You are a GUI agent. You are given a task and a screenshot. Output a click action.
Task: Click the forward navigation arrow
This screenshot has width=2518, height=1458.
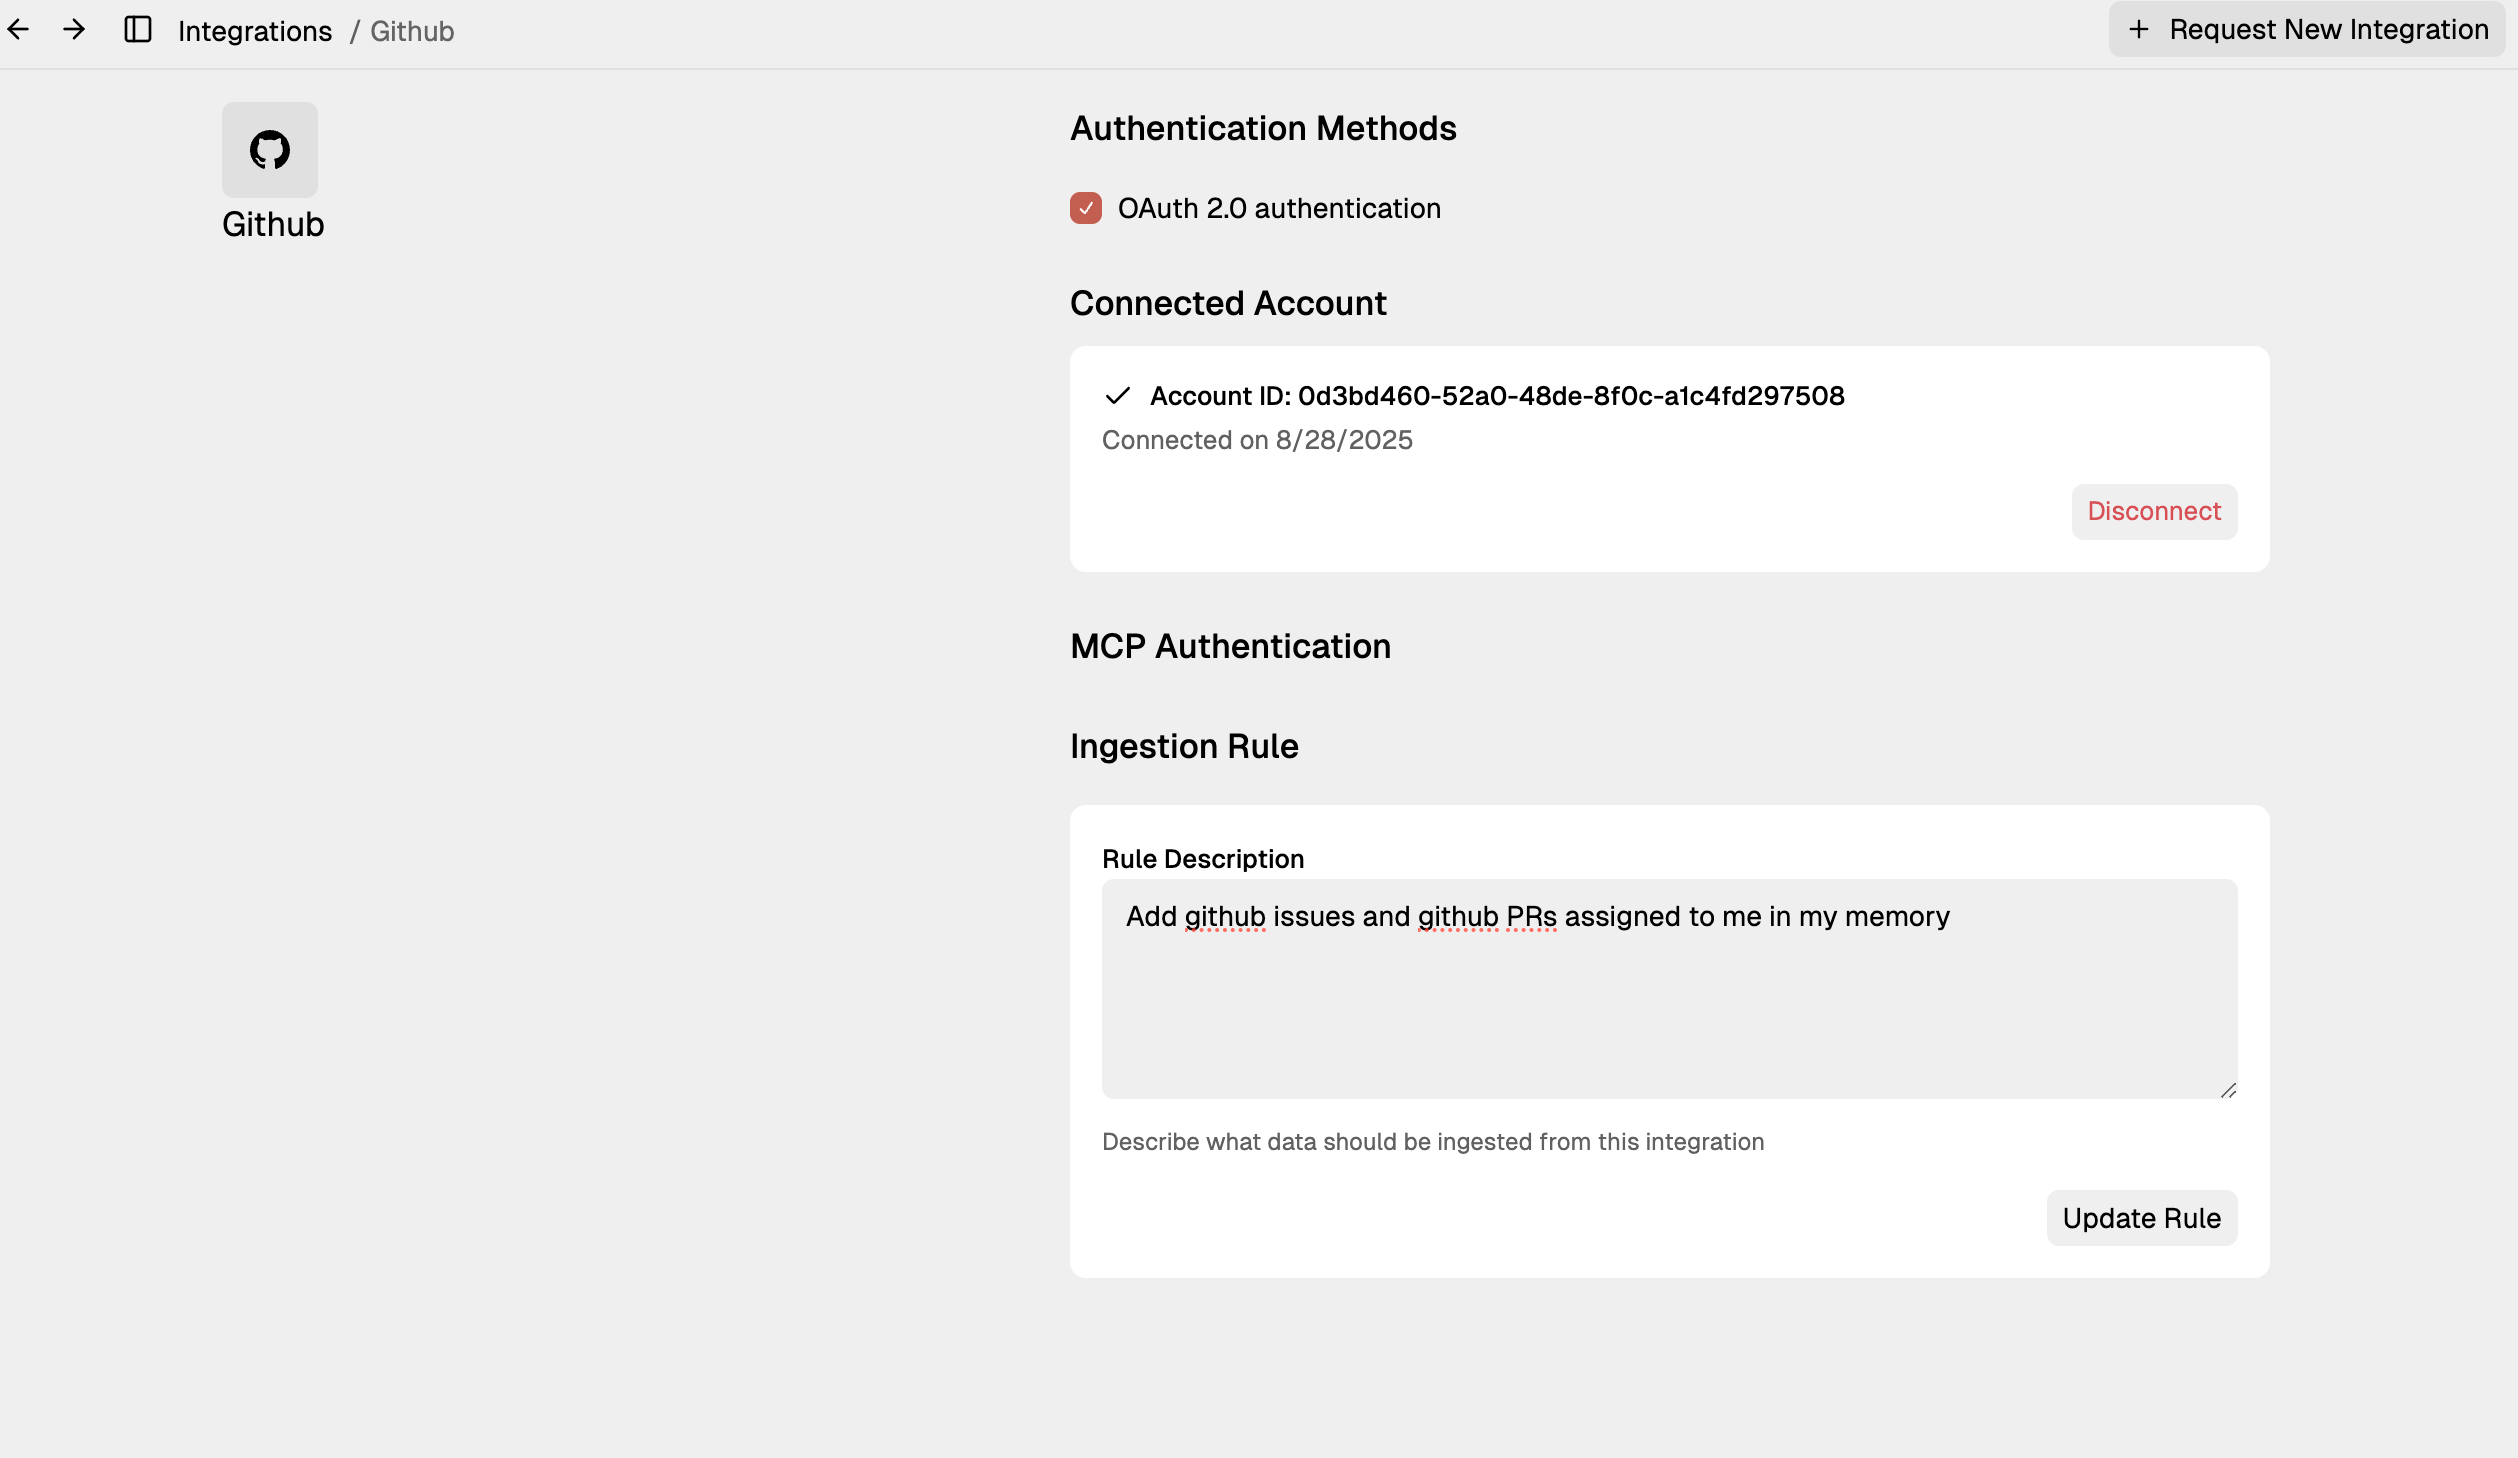pyautogui.click(x=74, y=29)
